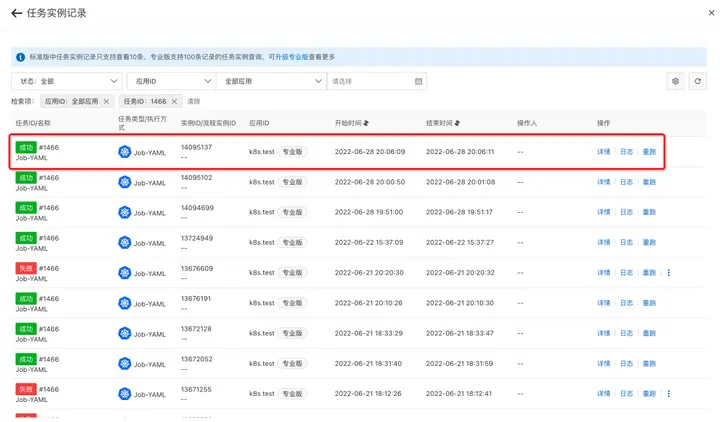Open the settings gear icon above table
This screenshot has width=720, height=422.
pyautogui.click(x=676, y=81)
